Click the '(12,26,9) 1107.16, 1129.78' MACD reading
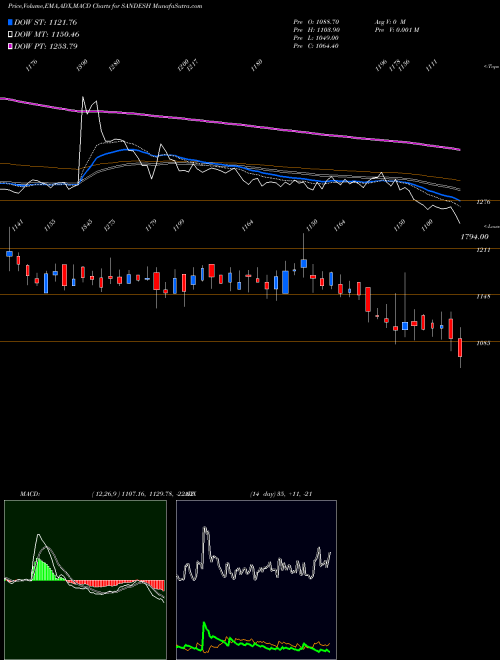500x660 pixels. tap(131, 494)
